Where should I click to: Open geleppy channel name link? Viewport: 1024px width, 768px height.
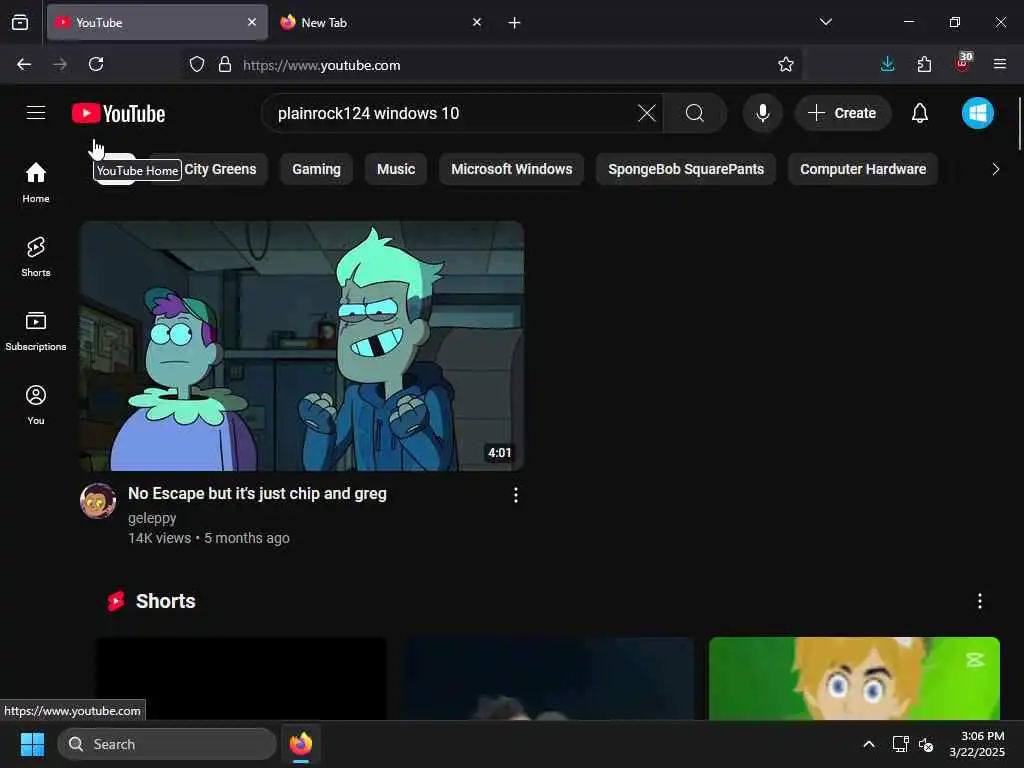pyautogui.click(x=152, y=518)
